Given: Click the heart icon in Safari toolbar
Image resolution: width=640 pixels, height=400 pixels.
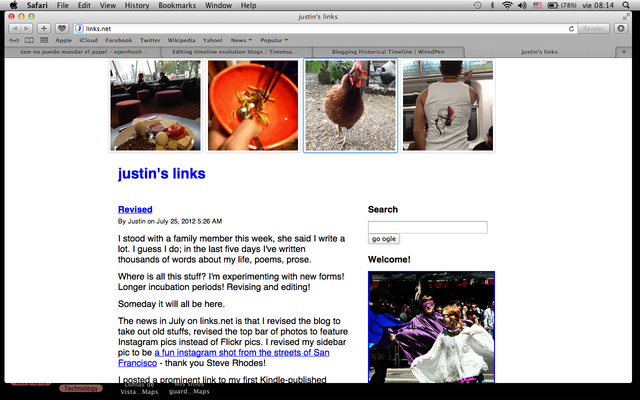Looking at the screenshot, I should [x=62, y=29].
